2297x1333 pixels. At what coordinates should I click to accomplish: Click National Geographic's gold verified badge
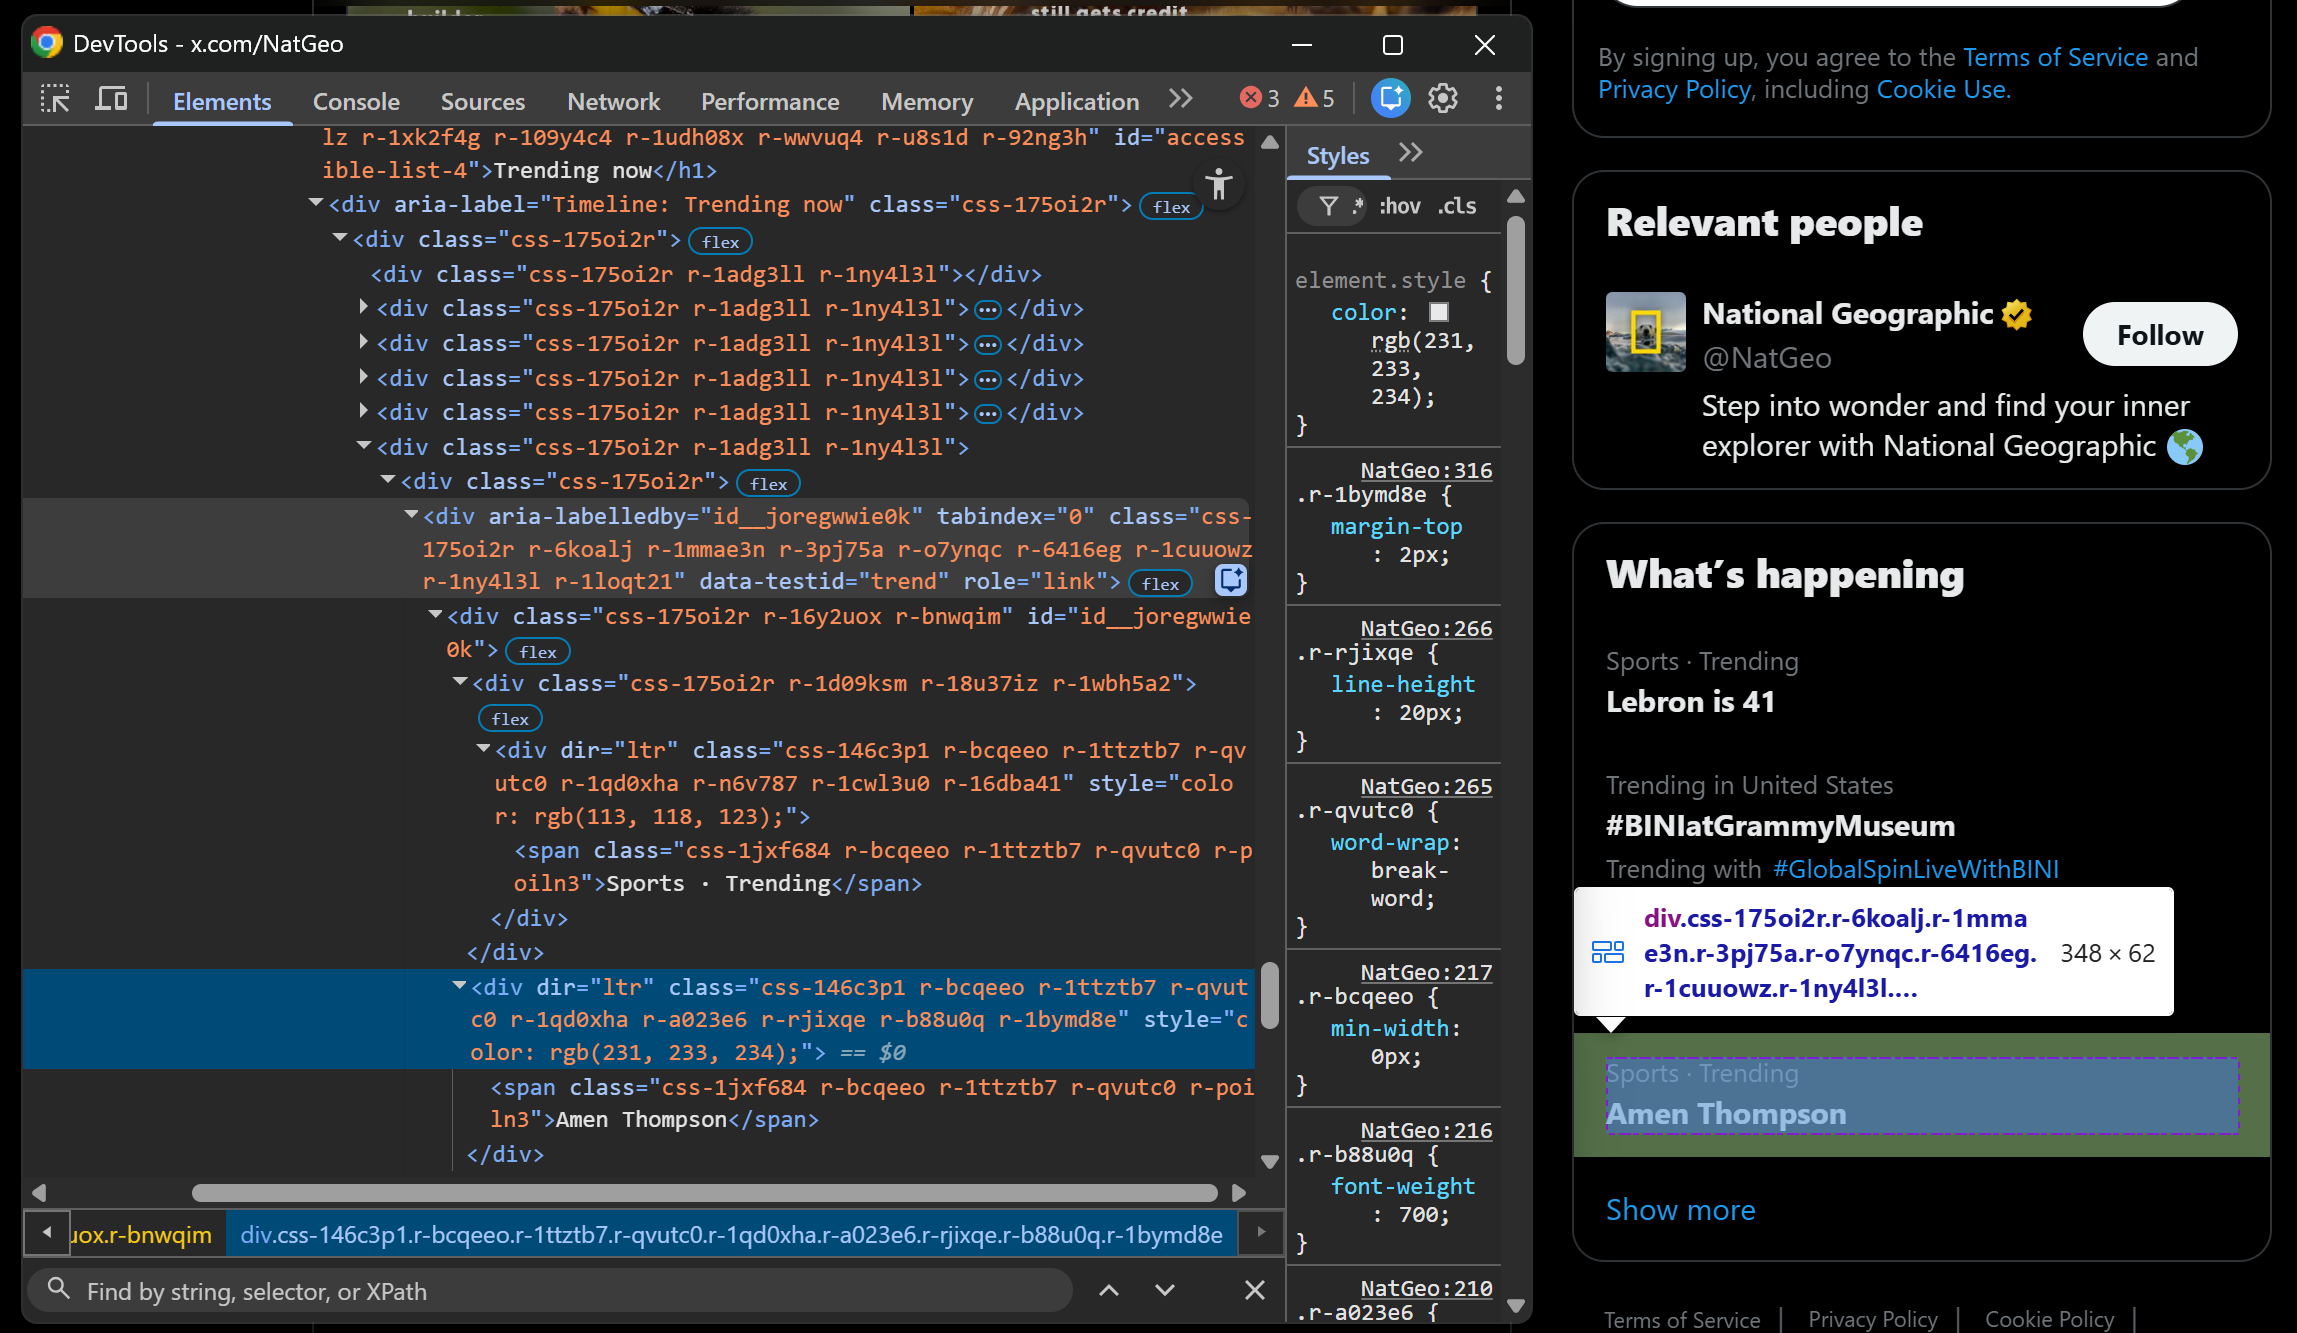(2017, 314)
